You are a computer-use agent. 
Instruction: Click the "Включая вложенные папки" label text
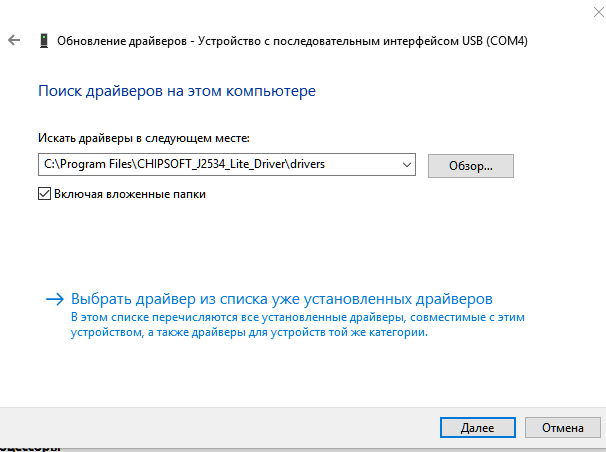(128, 195)
